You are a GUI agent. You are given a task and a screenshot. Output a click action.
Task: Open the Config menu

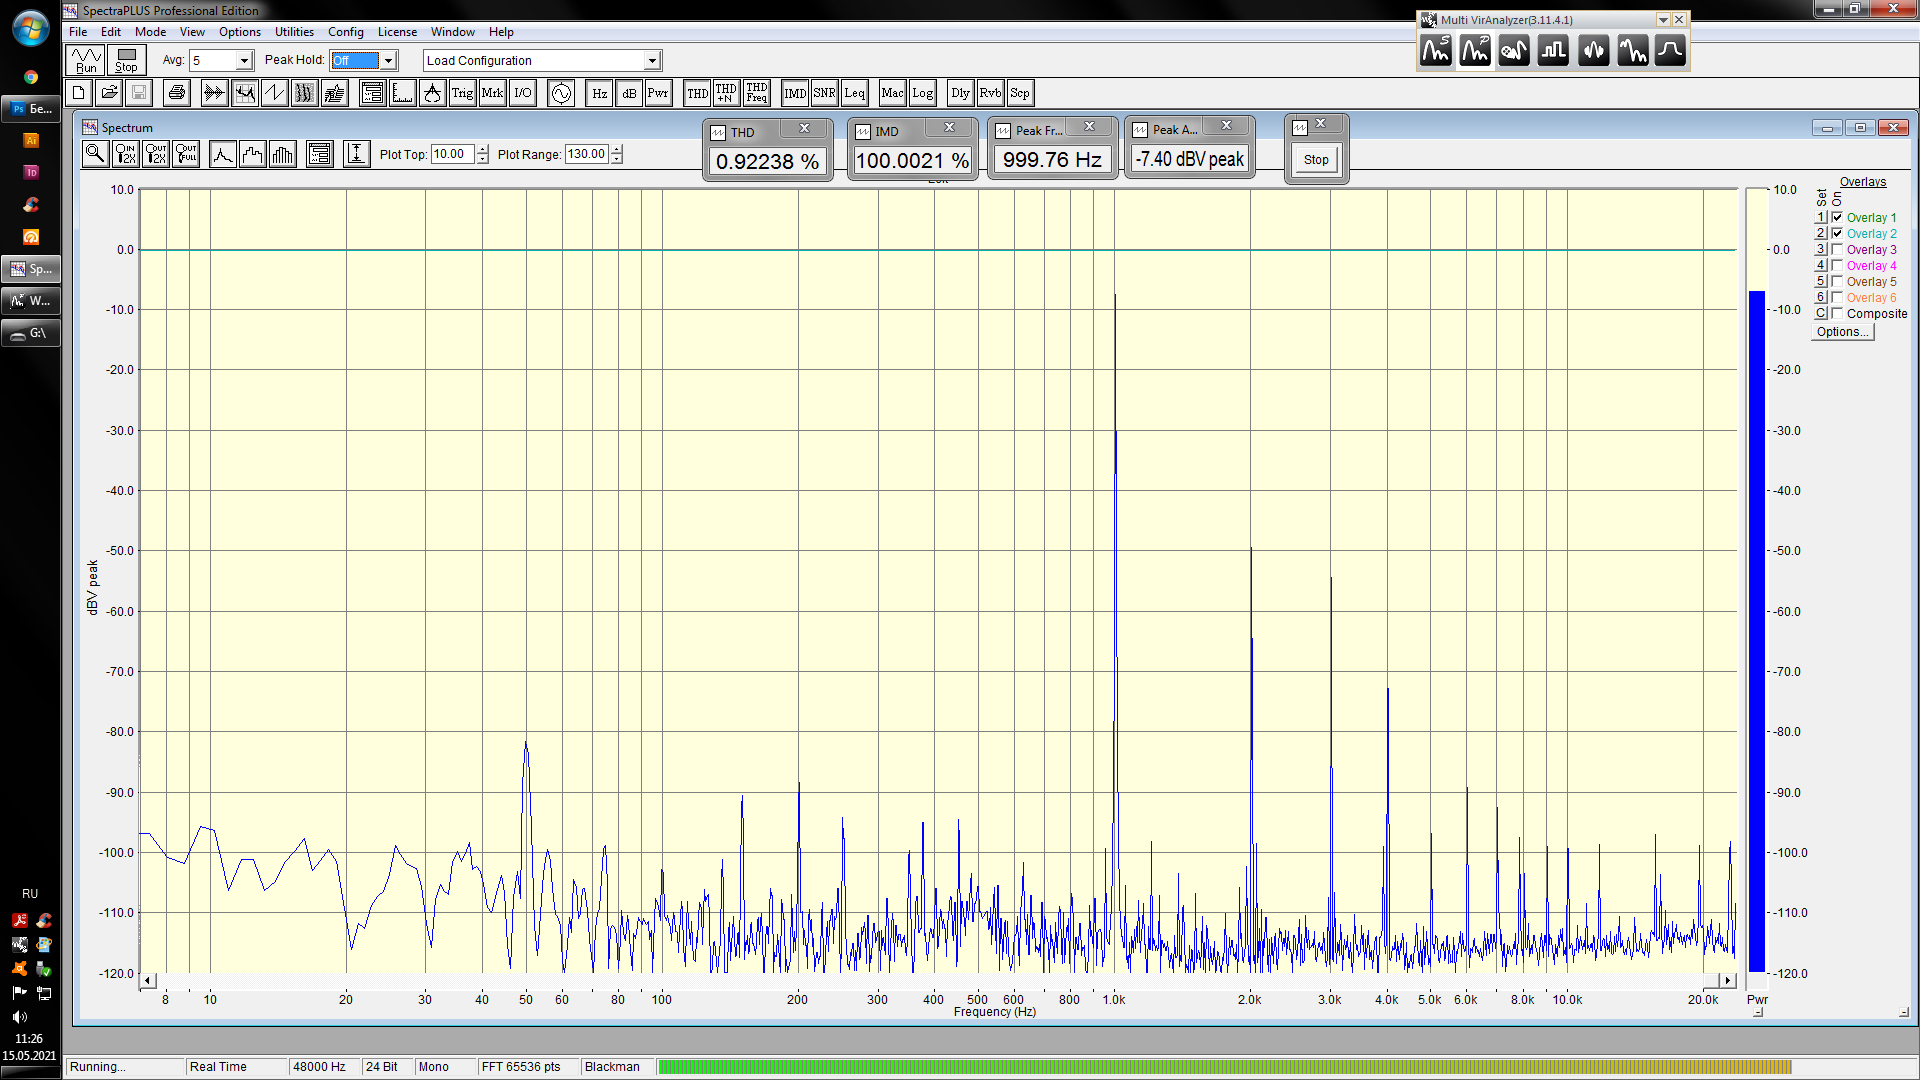click(x=345, y=32)
